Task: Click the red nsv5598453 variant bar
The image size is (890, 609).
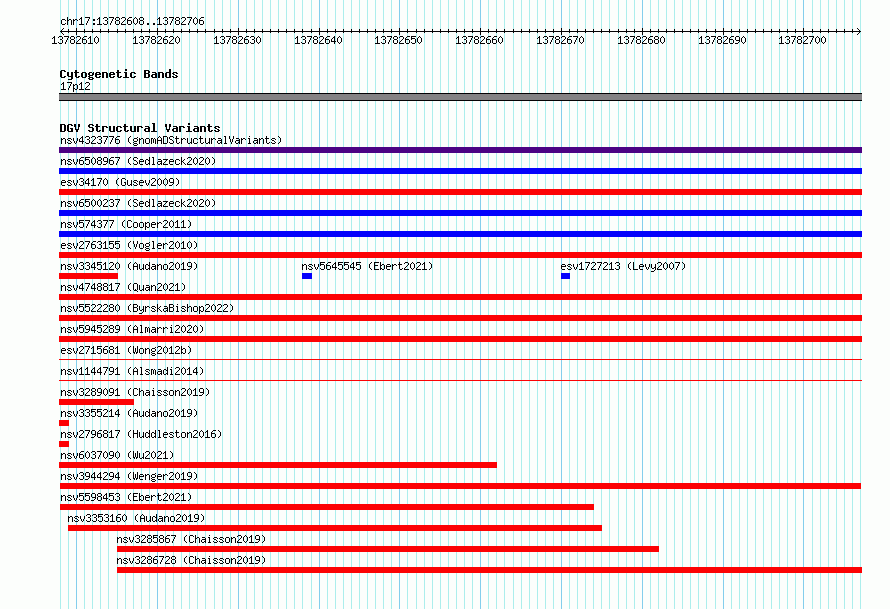Action: [326, 507]
